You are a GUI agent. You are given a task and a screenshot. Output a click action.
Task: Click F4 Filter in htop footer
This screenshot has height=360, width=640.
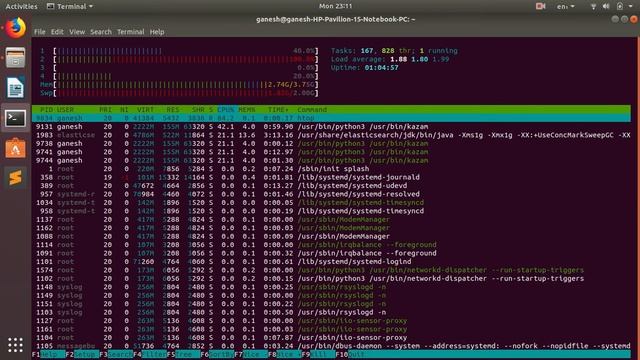click(150, 354)
